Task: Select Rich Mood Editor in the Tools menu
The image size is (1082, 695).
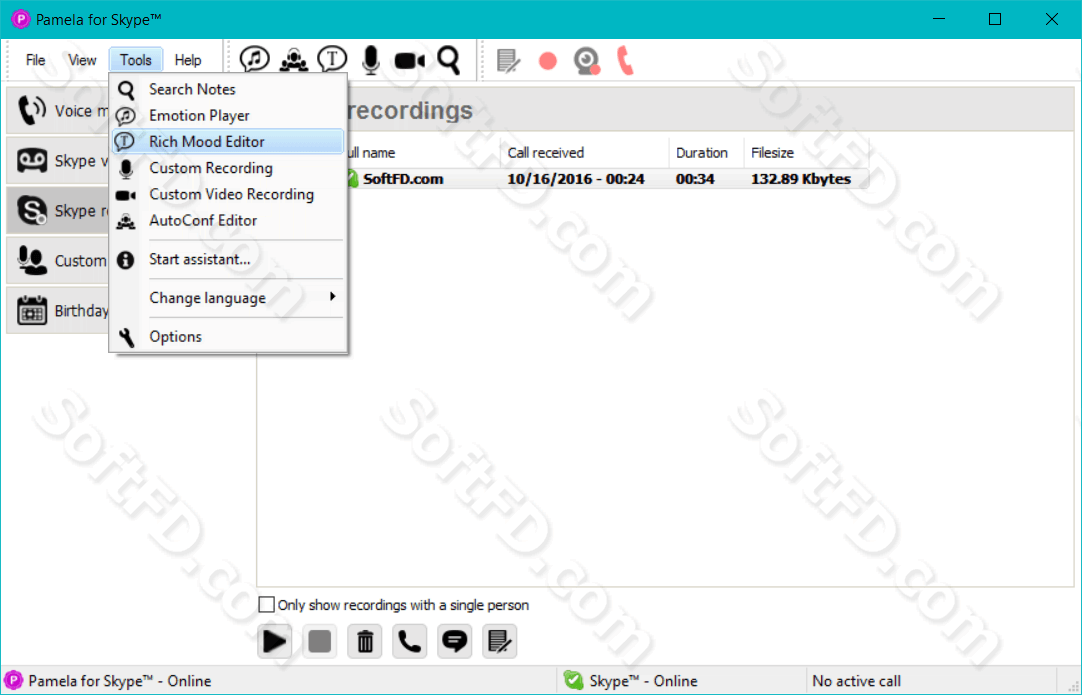Action: pyautogui.click(x=228, y=141)
